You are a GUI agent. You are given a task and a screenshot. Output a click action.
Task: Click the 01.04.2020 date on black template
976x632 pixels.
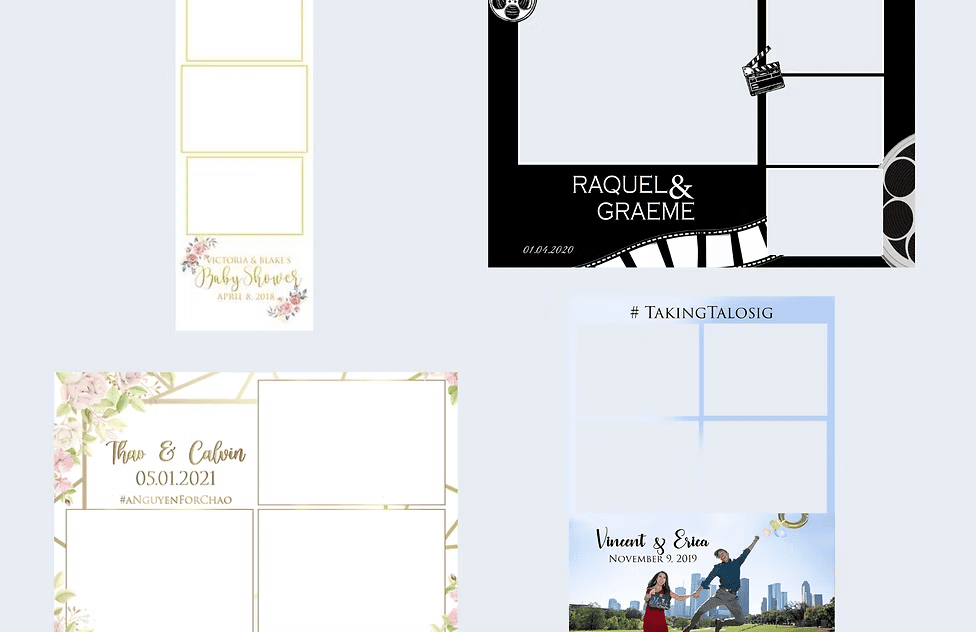click(548, 250)
